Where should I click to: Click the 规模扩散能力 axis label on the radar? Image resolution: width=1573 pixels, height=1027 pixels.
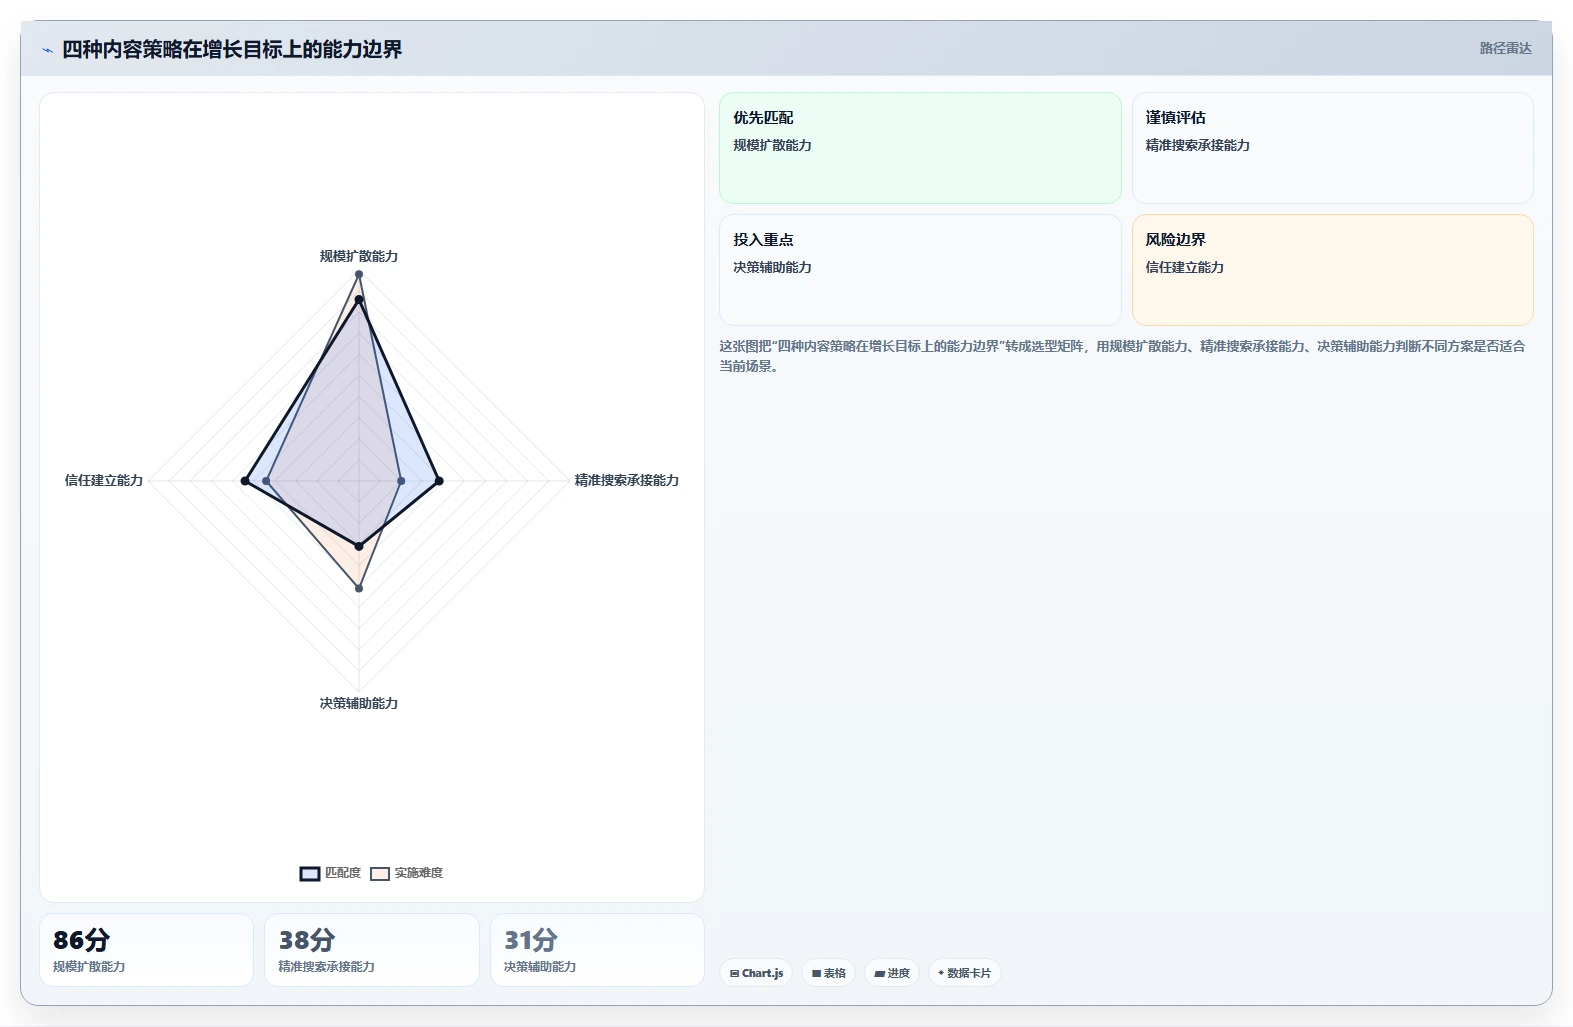359,256
